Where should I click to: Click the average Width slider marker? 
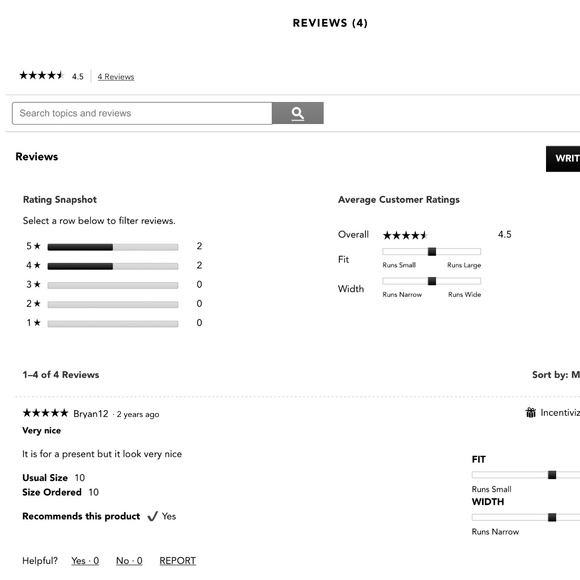point(432,281)
